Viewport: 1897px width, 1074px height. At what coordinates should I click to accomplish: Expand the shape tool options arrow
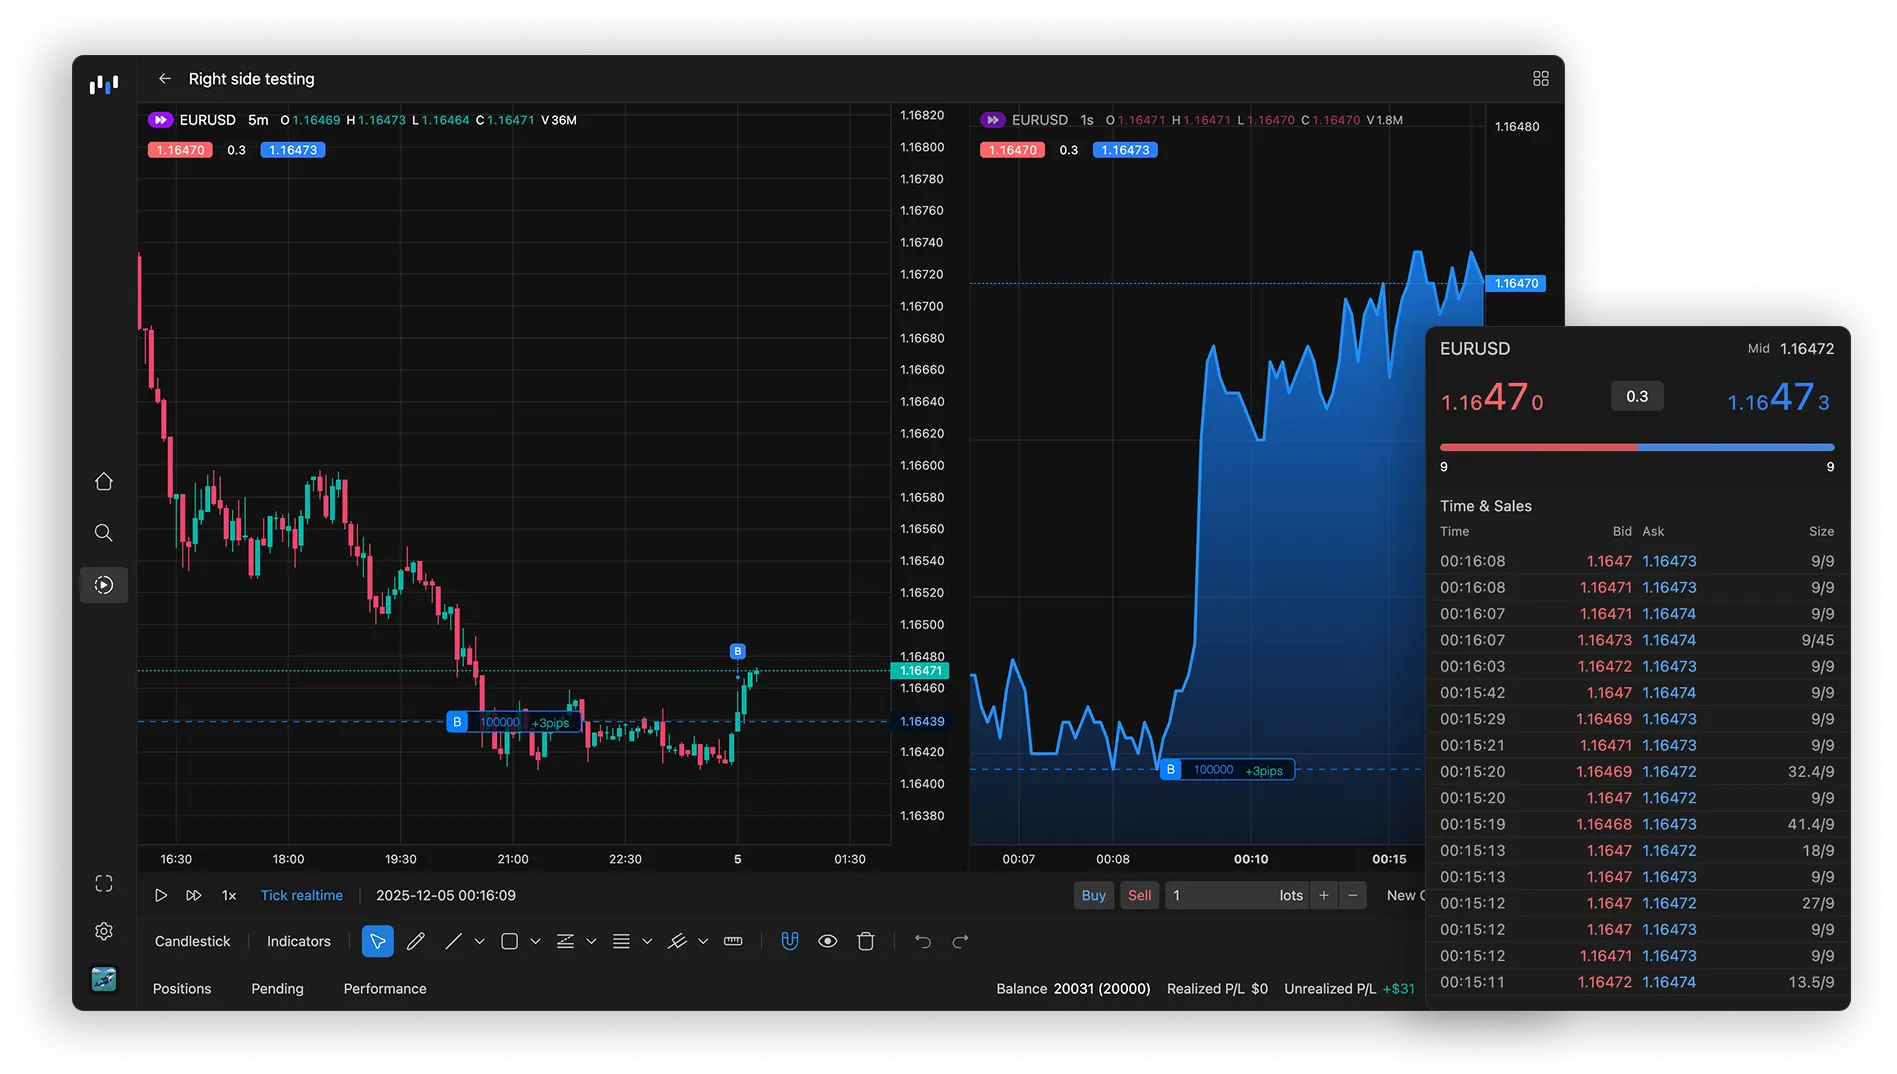[536, 942]
